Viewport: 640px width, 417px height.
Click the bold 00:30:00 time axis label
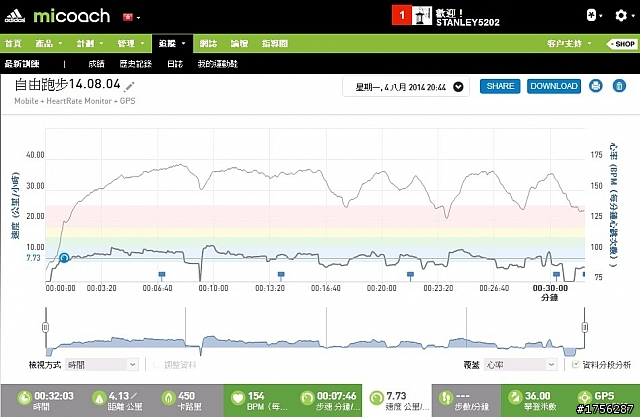pyautogui.click(x=550, y=288)
